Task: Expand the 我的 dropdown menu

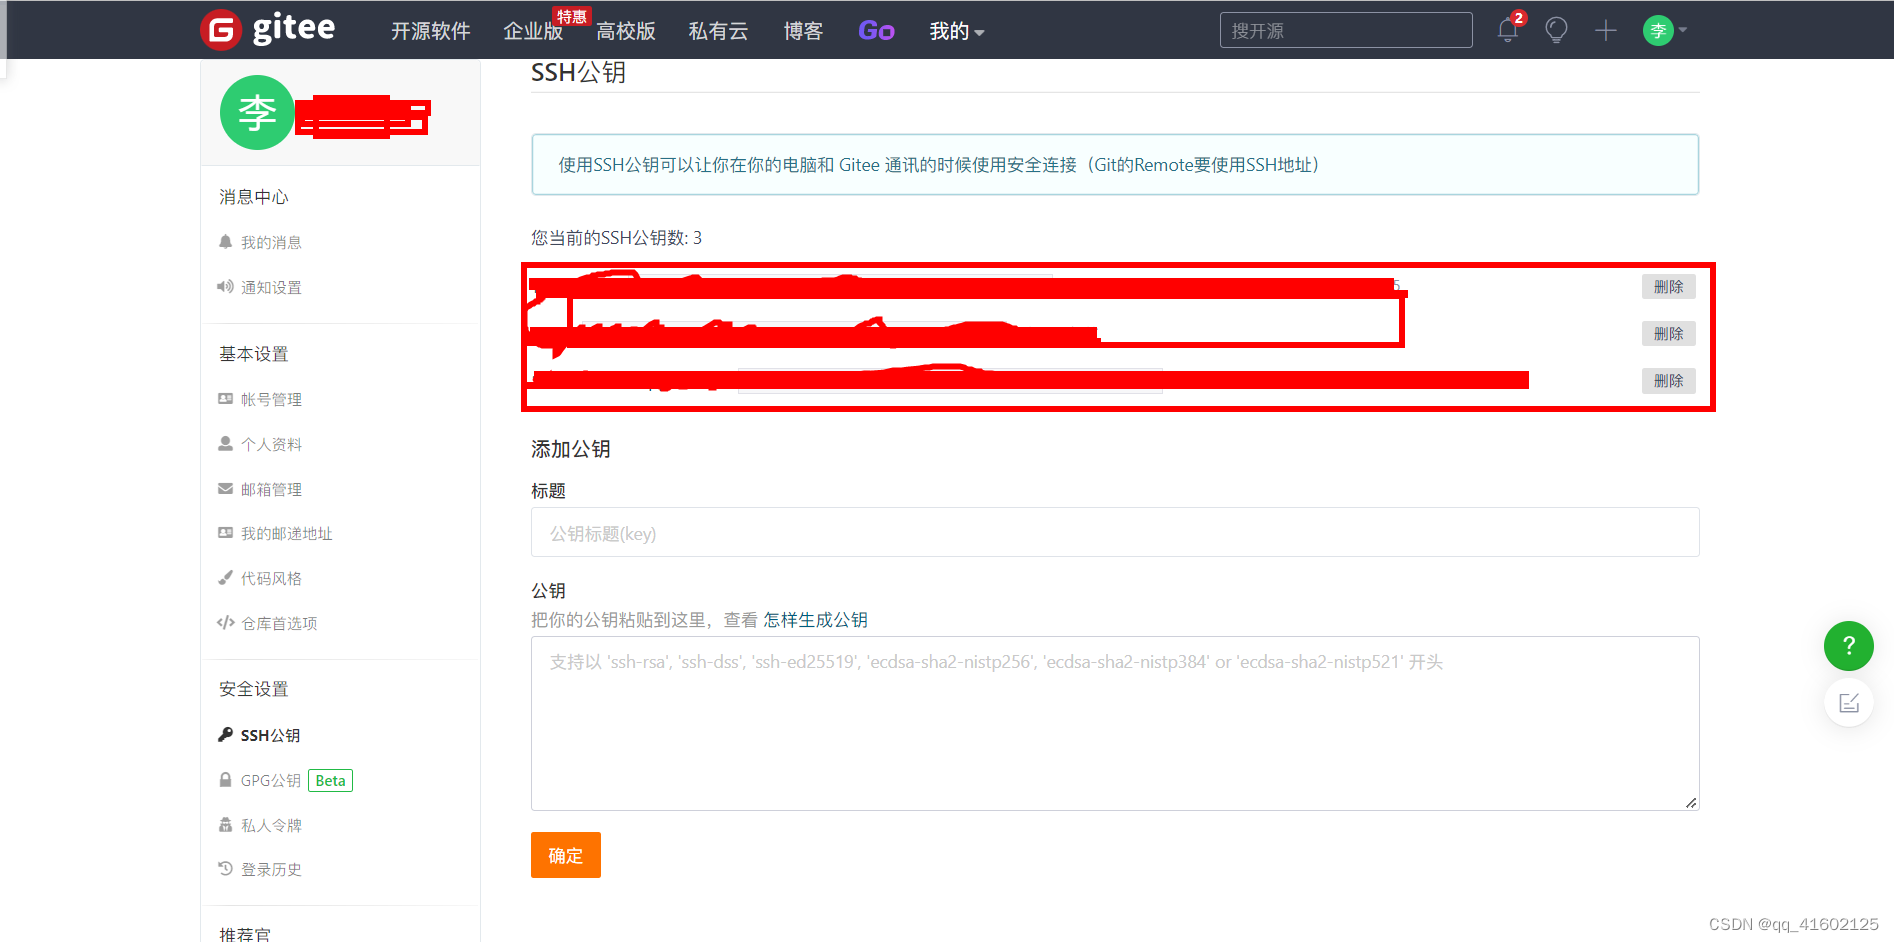Action: pos(957,31)
